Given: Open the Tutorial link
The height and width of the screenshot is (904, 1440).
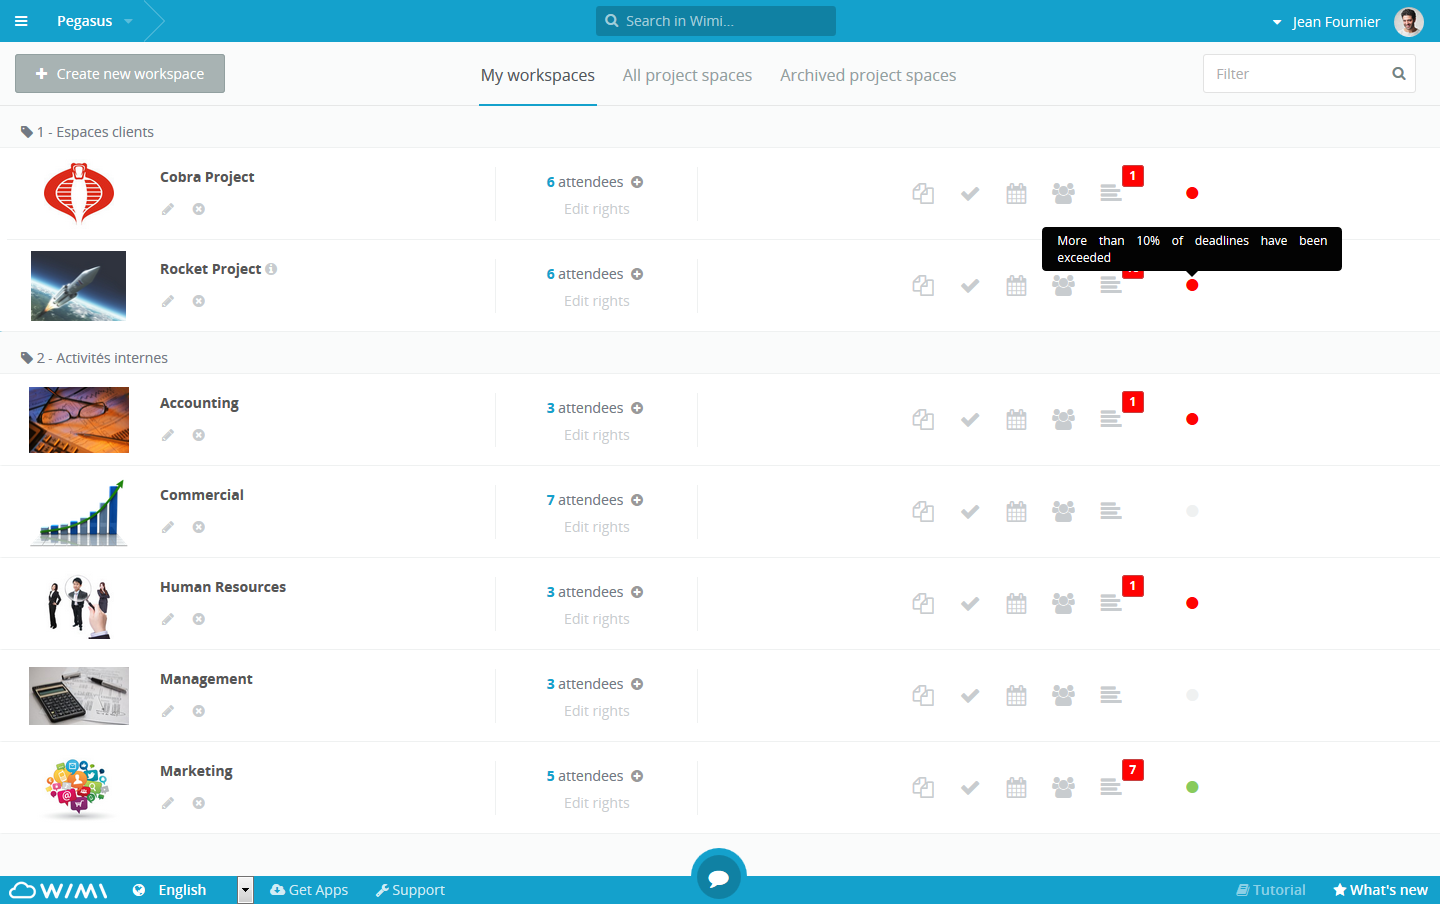Looking at the screenshot, I should click(x=1271, y=890).
